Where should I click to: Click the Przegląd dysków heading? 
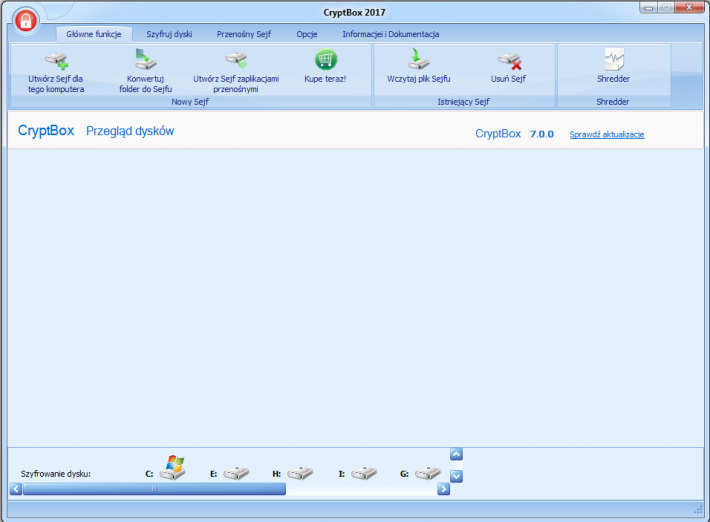130,131
